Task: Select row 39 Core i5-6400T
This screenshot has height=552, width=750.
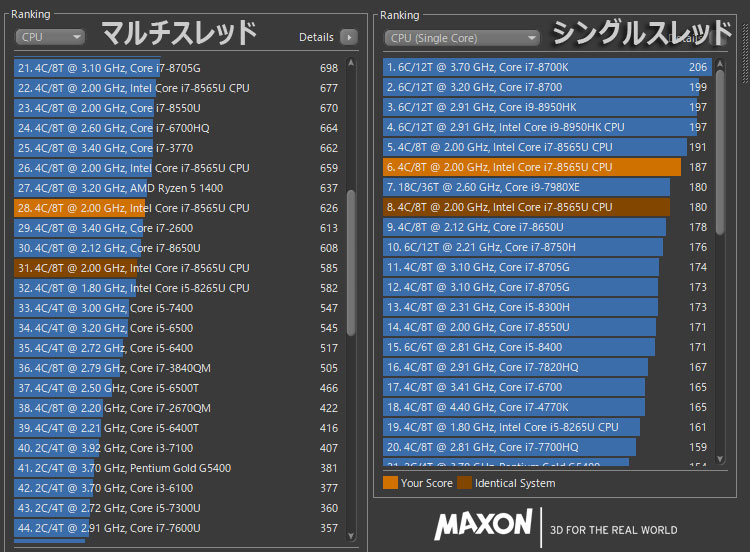Action: [x=178, y=428]
